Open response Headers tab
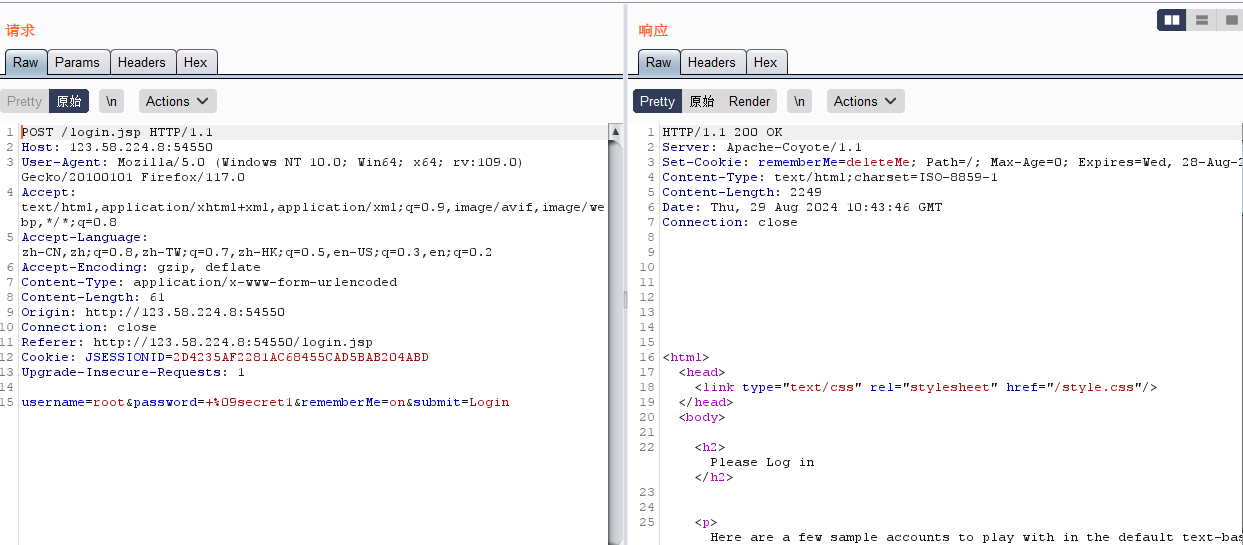1243x545 pixels. coord(711,62)
